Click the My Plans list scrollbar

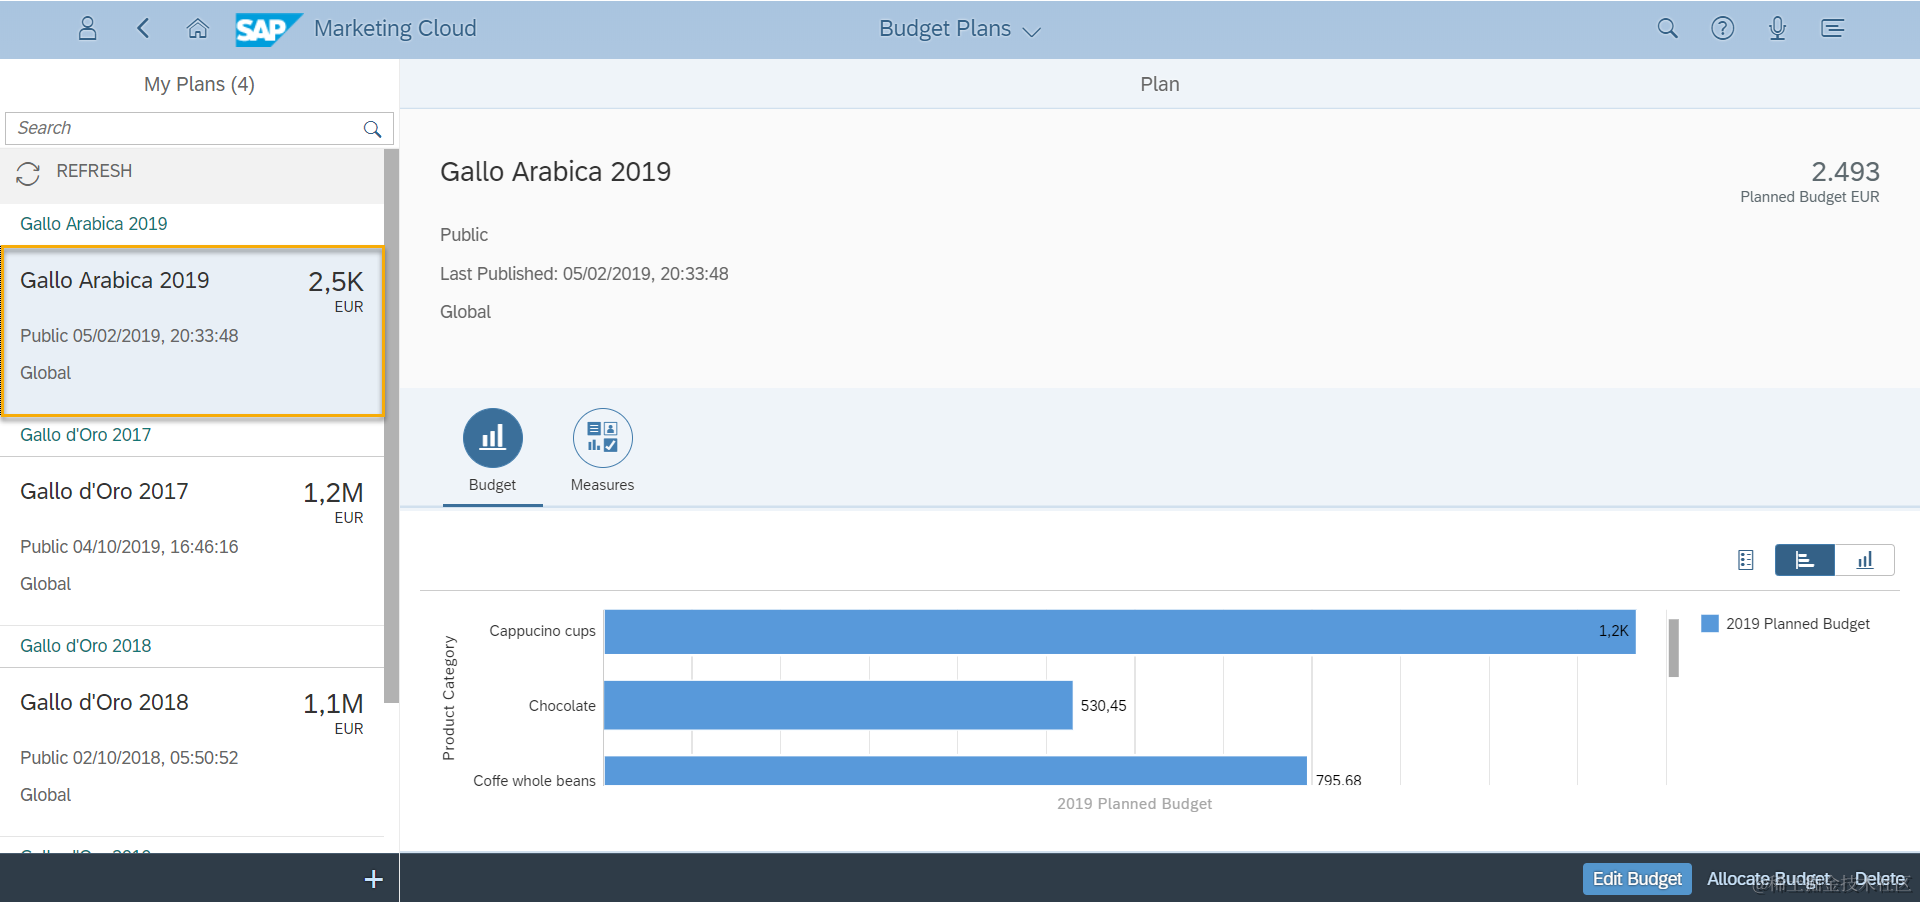391,426
